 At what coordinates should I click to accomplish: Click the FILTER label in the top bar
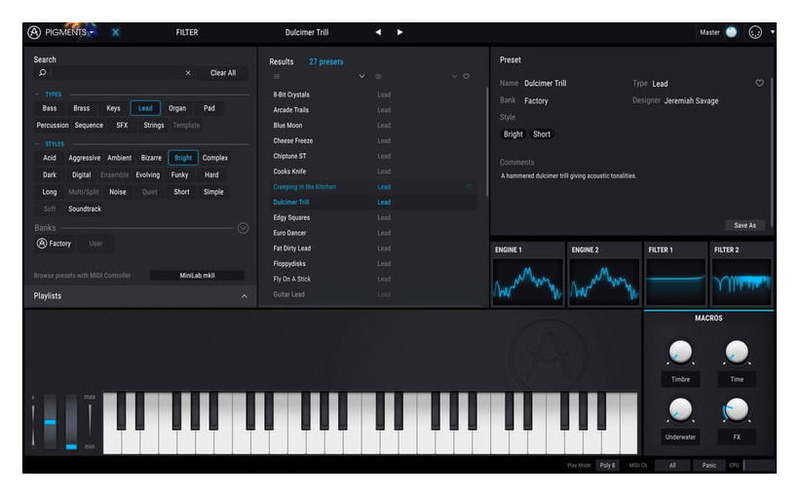187,32
